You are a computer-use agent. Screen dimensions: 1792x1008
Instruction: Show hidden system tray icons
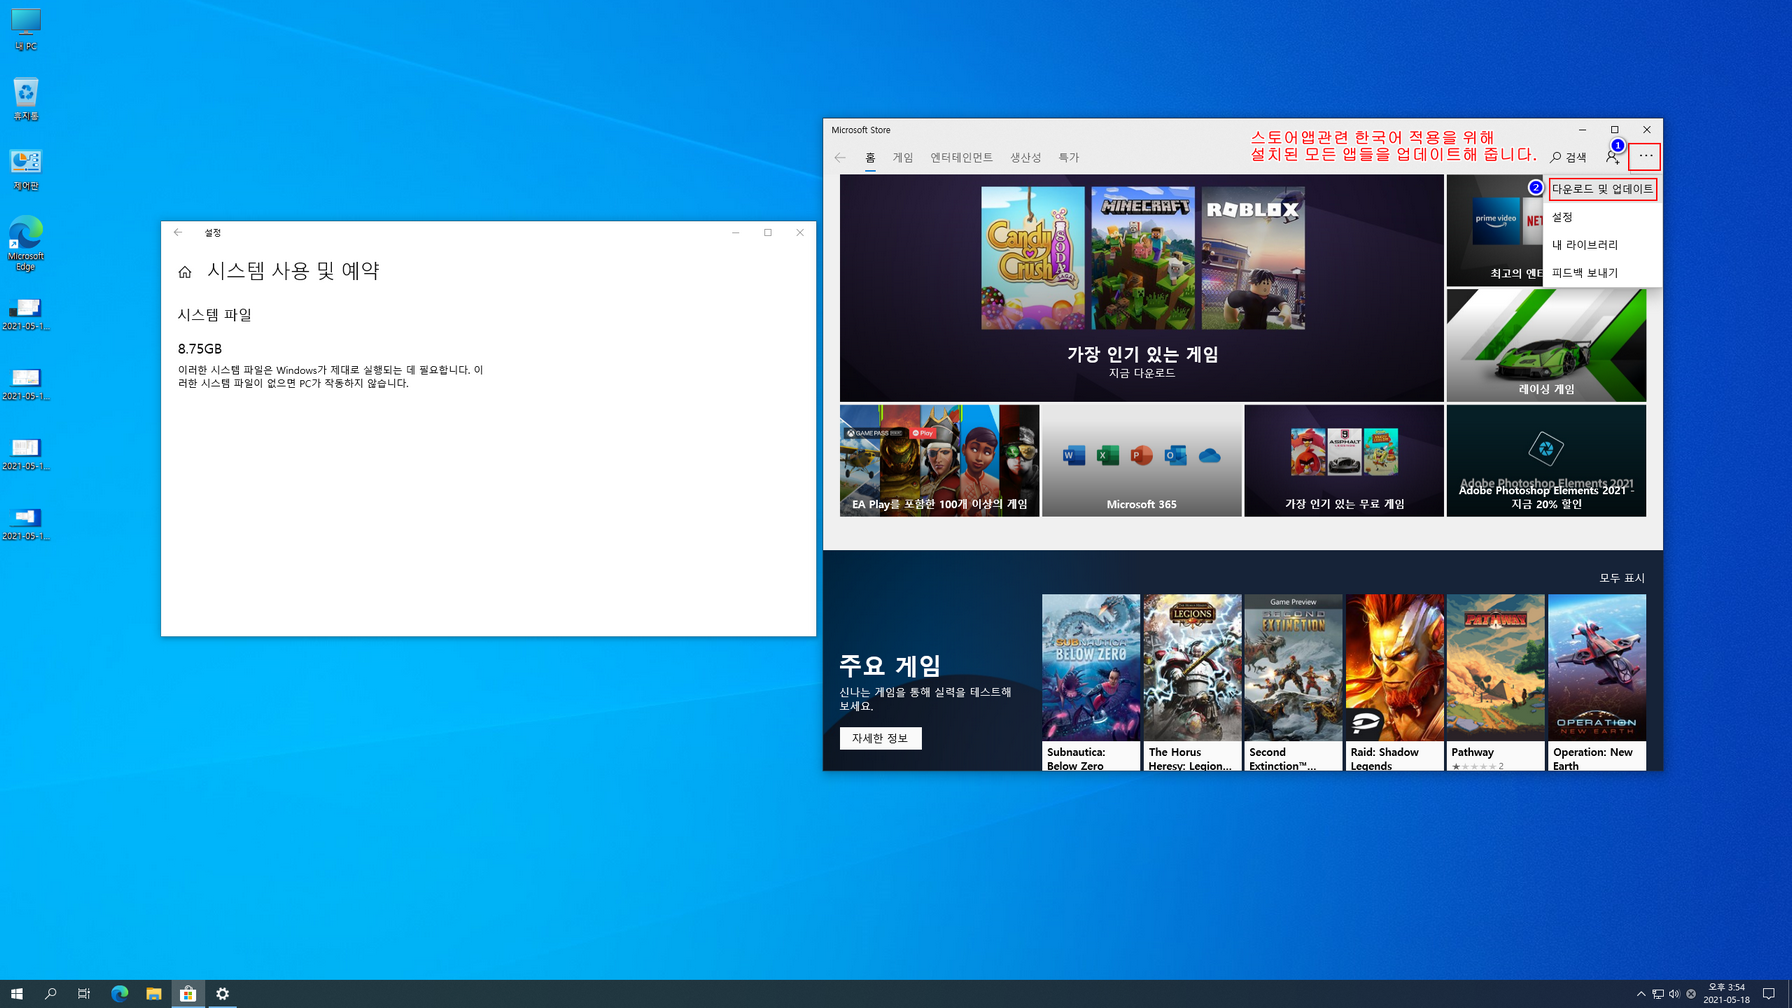click(x=1640, y=994)
